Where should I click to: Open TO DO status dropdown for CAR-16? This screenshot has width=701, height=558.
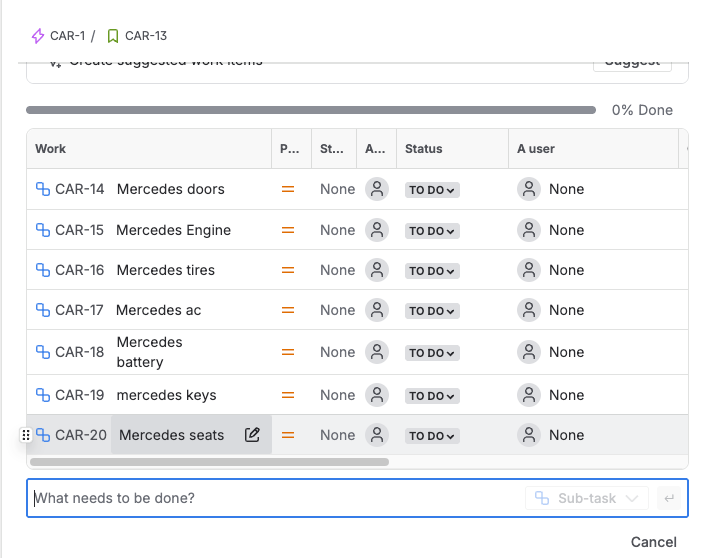tap(432, 271)
